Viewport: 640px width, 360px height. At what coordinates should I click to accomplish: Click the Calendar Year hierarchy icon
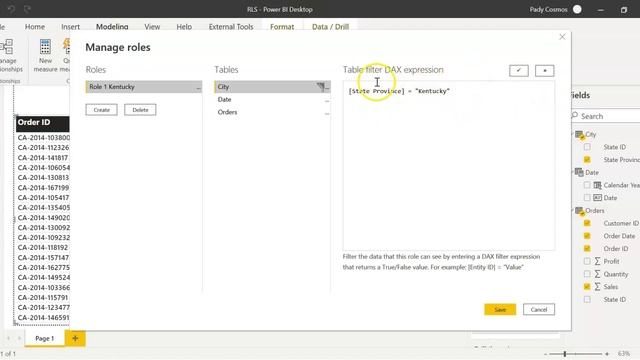click(598, 185)
